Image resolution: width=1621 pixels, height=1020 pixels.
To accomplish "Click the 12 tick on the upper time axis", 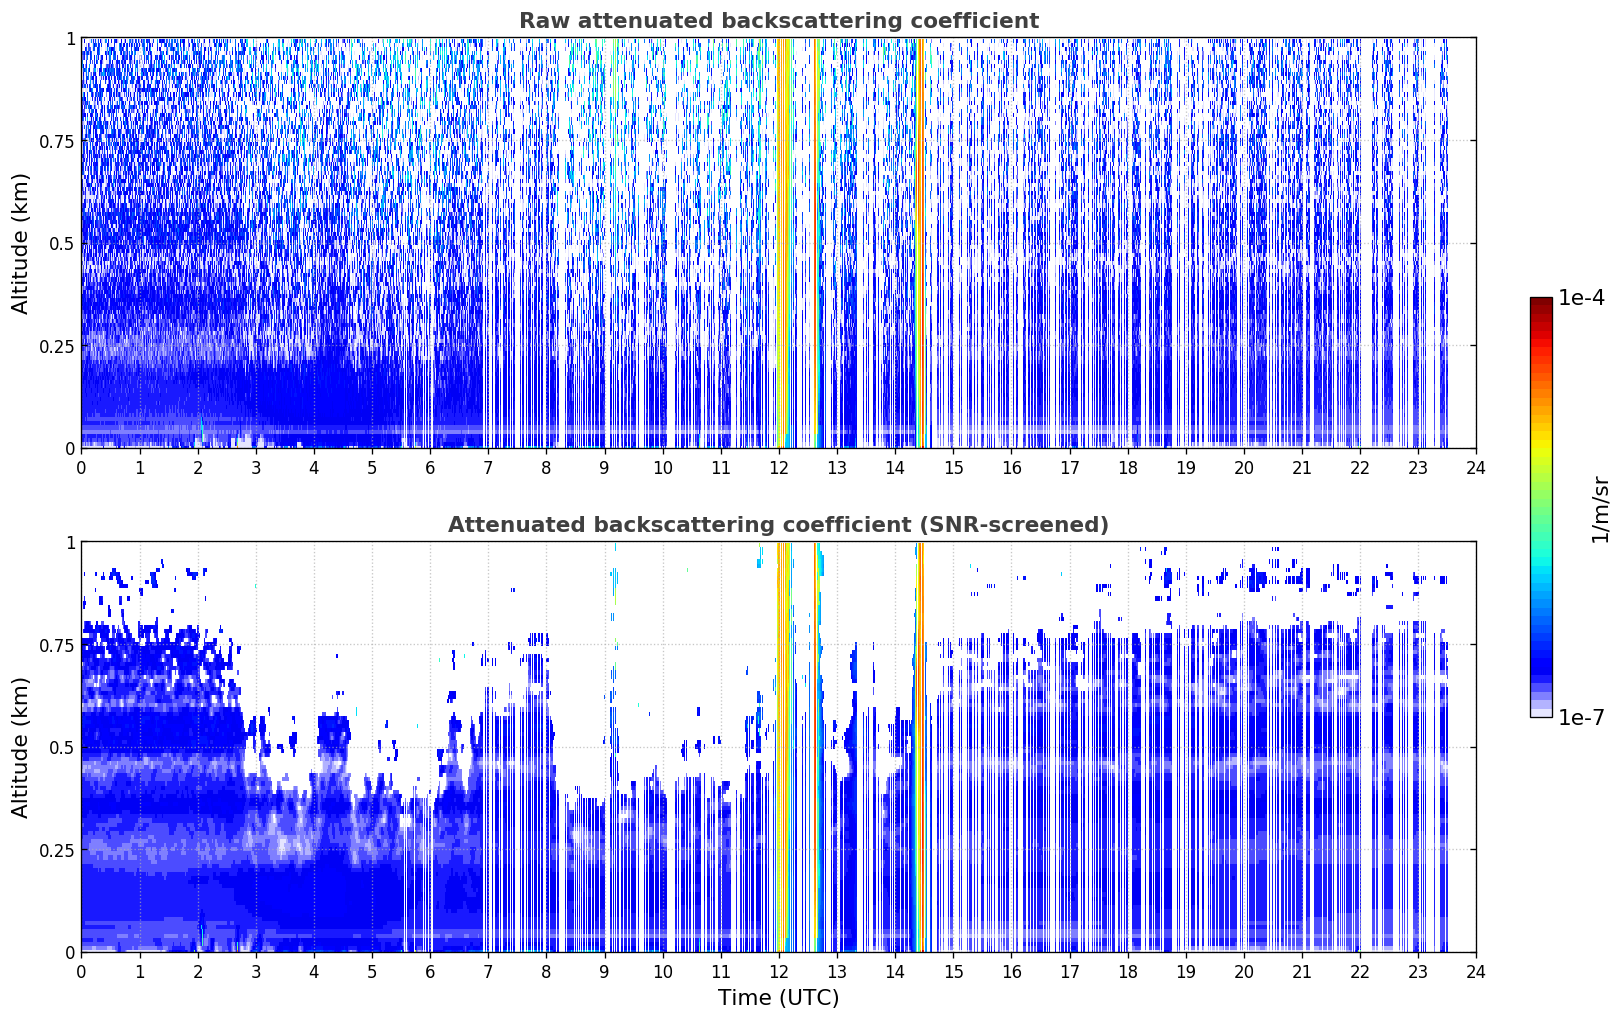I will 778,467.
